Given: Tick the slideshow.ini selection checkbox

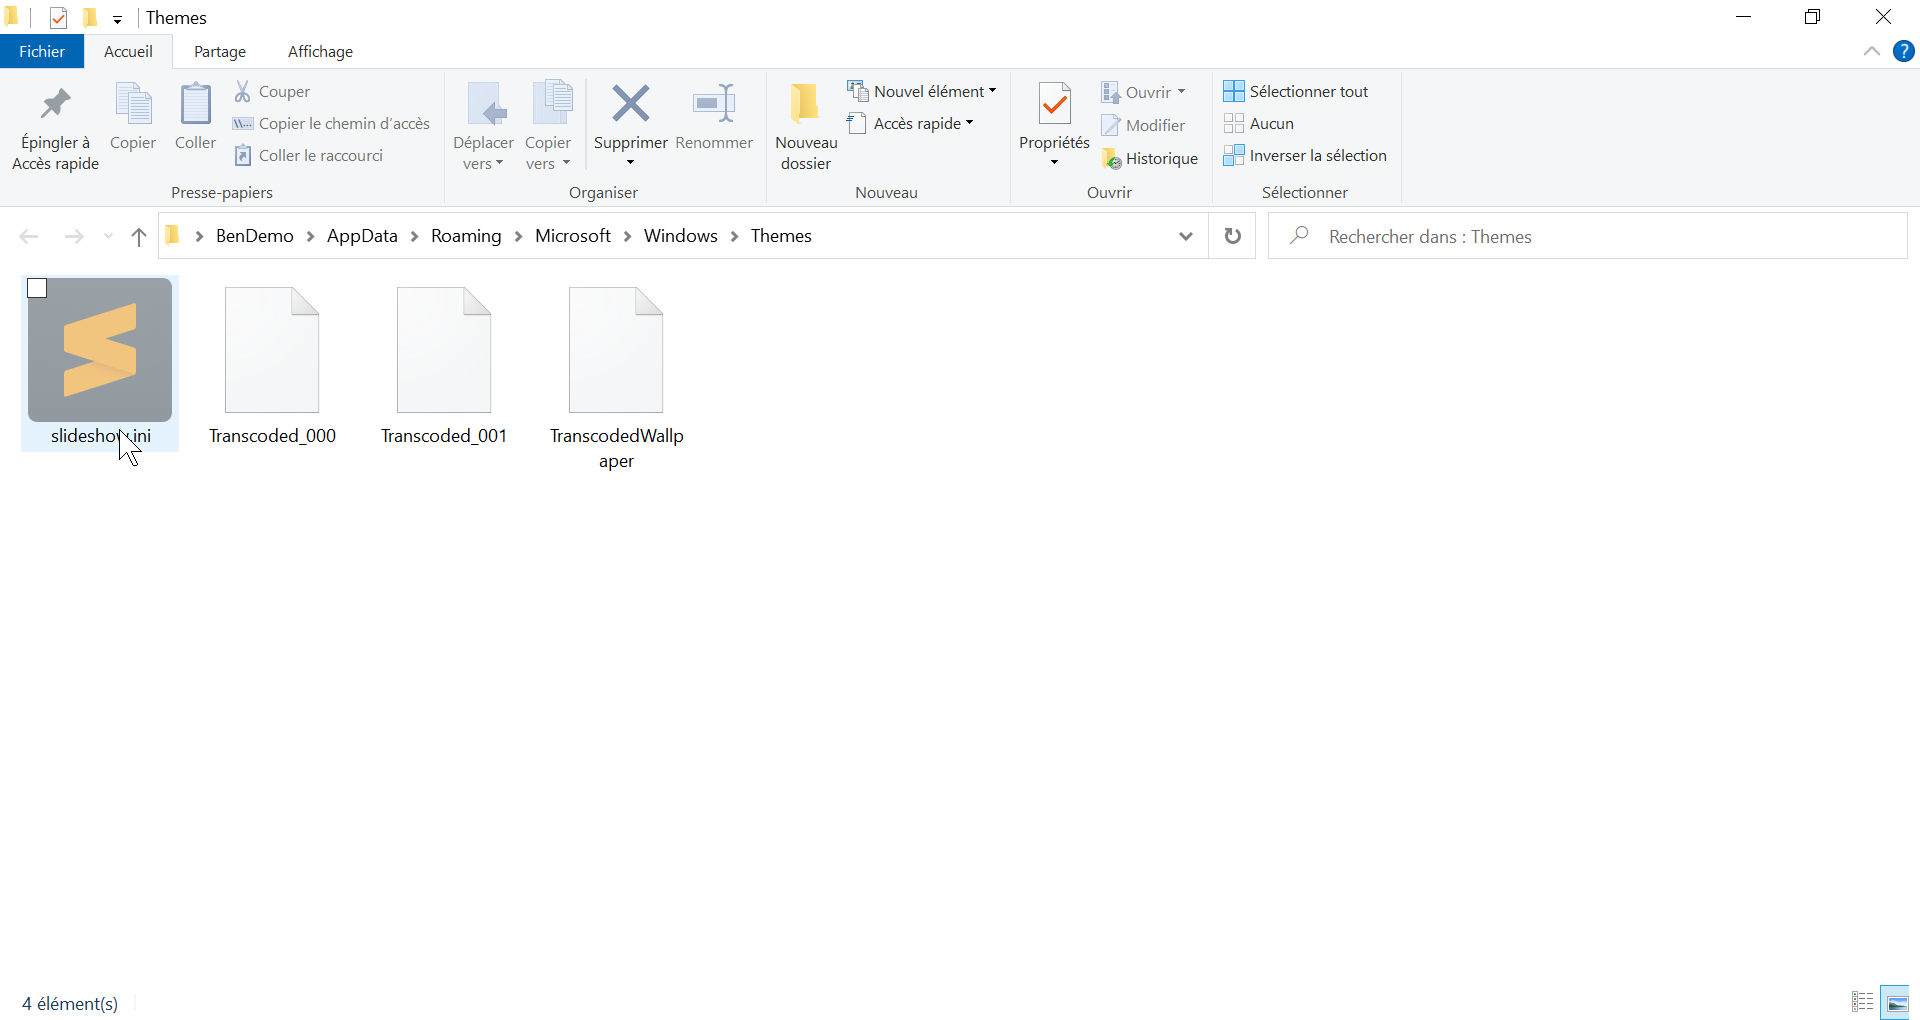Looking at the screenshot, I should tap(37, 289).
